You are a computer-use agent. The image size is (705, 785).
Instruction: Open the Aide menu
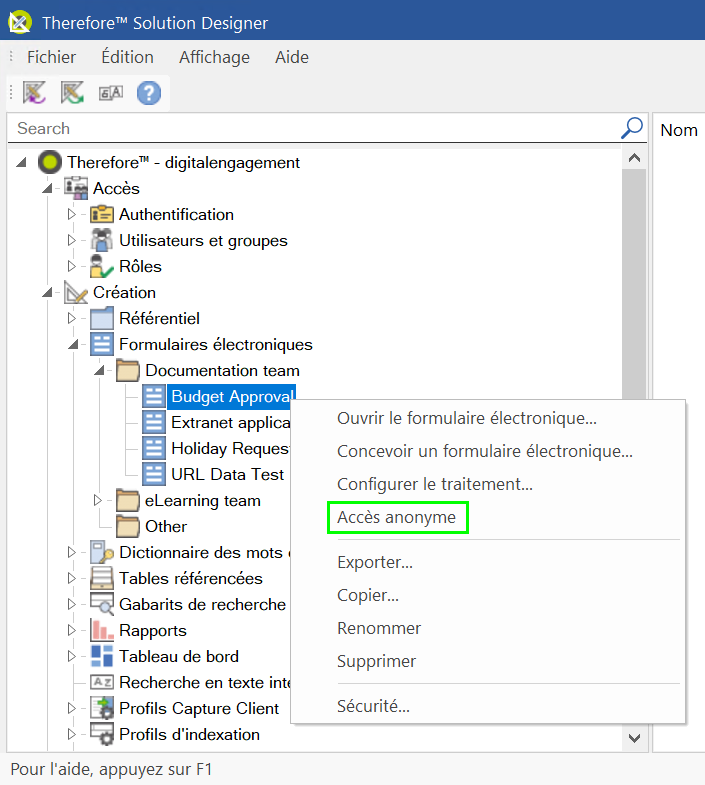(x=292, y=57)
